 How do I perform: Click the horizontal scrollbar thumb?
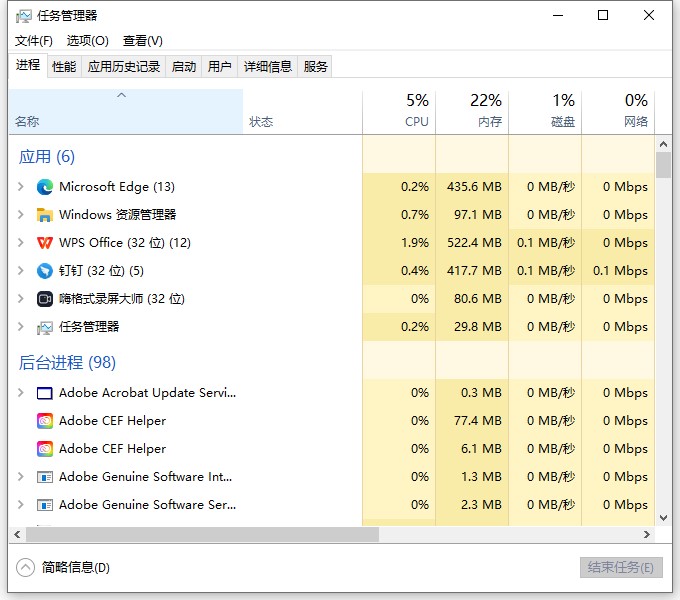pyautogui.click(x=203, y=535)
